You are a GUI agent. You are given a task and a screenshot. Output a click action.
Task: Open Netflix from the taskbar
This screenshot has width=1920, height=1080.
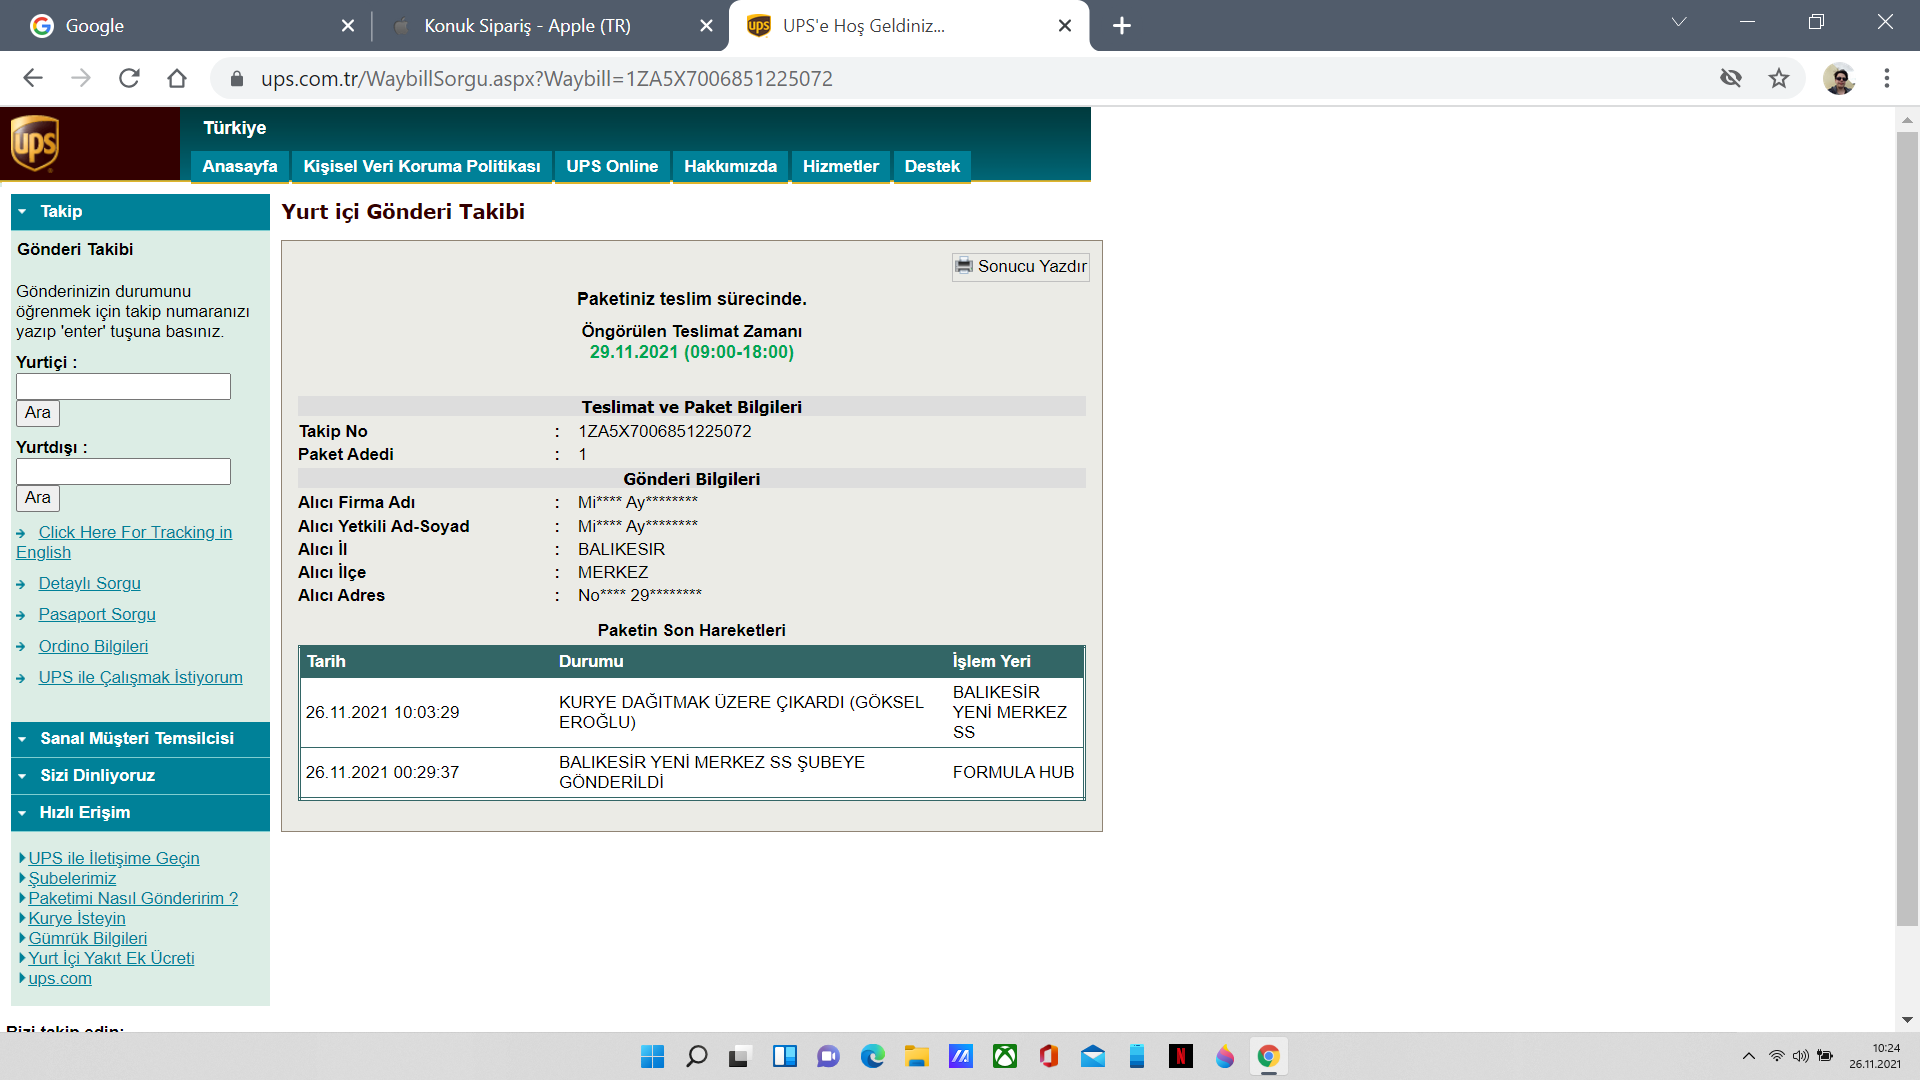1181,1057
